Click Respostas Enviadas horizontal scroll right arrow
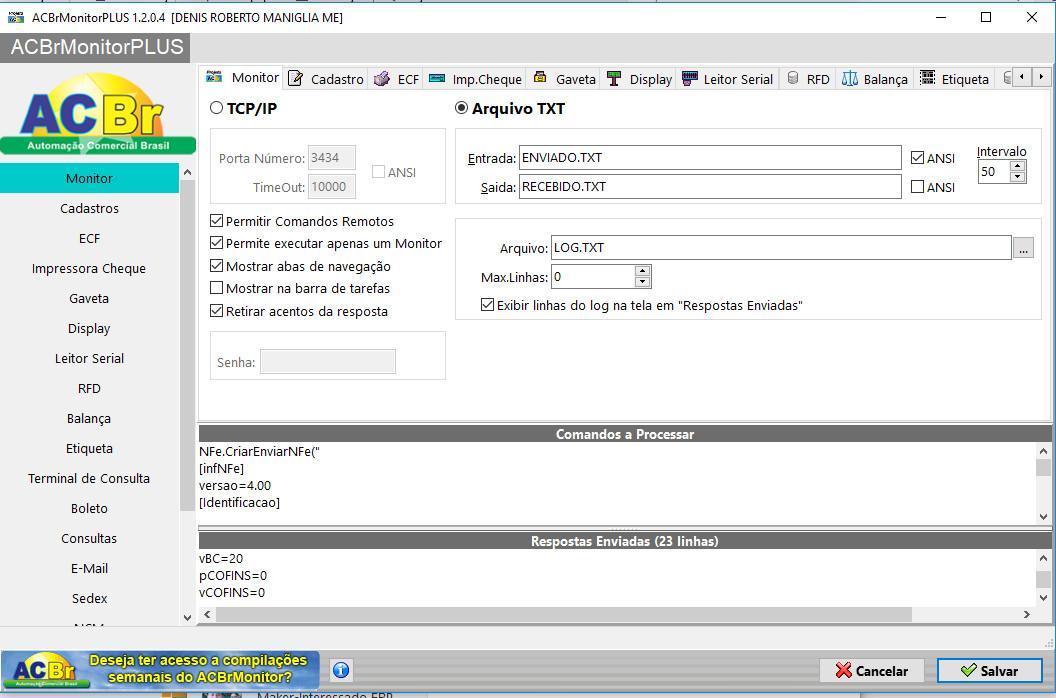The width and height of the screenshot is (1056, 698). (1026, 614)
